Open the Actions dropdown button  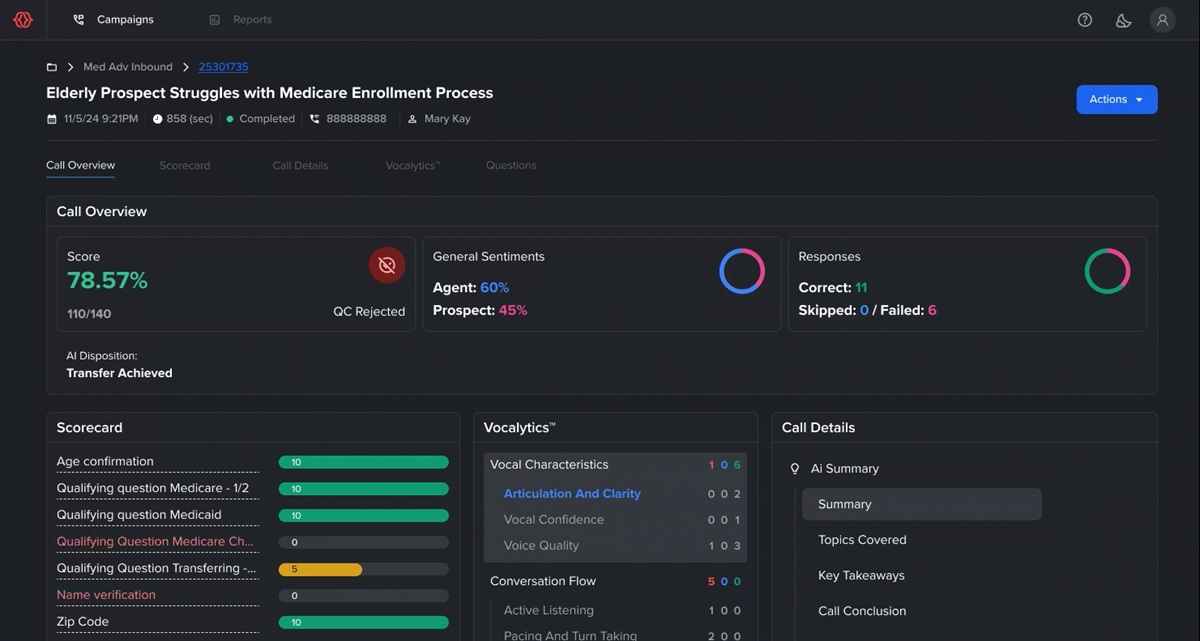1116,99
